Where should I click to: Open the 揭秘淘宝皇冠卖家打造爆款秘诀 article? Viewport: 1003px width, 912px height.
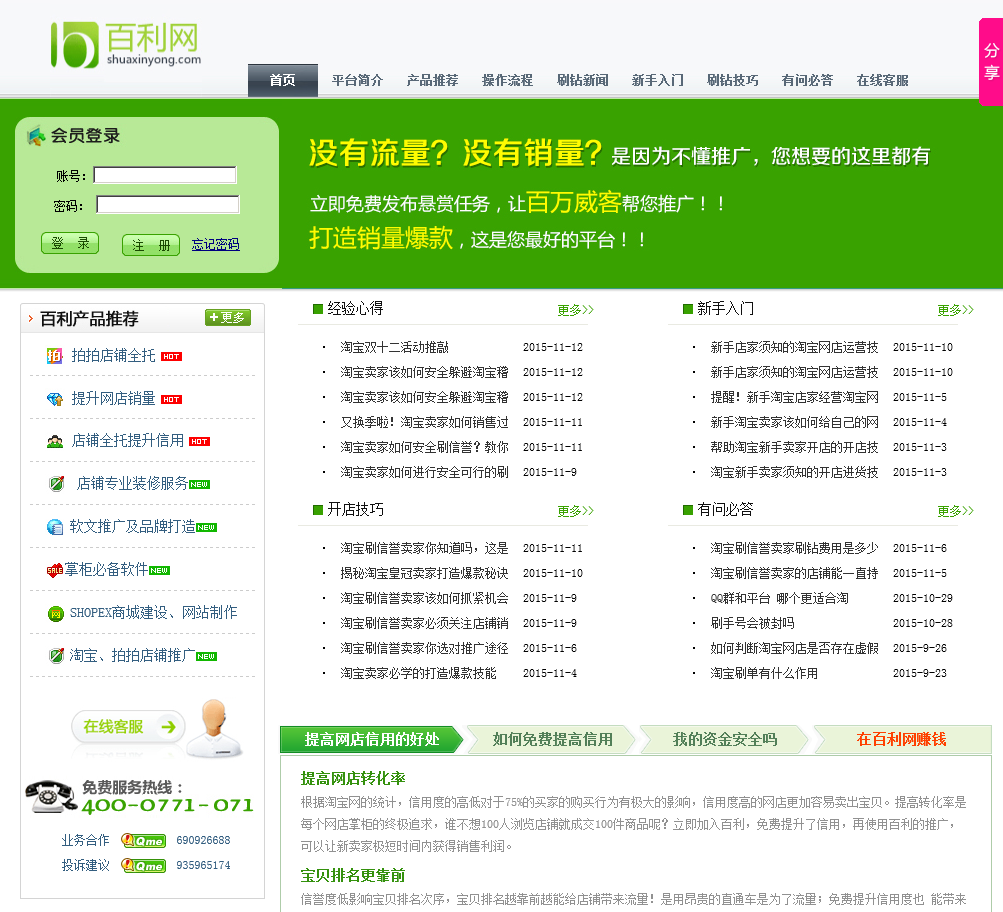424,573
